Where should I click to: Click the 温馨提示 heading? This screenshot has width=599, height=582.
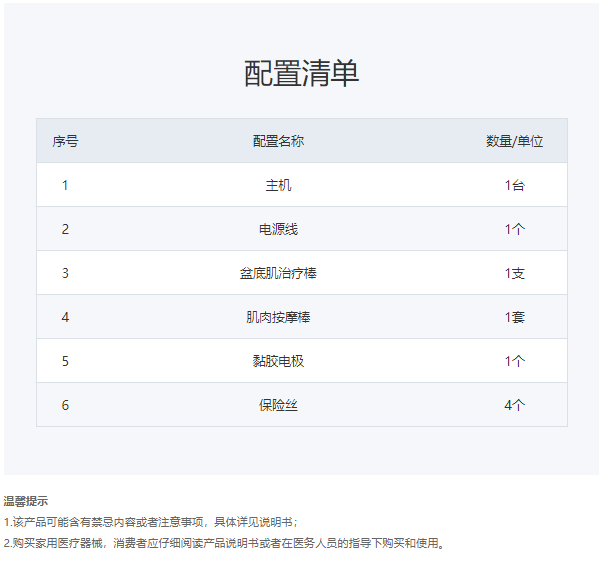coord(26,501)
